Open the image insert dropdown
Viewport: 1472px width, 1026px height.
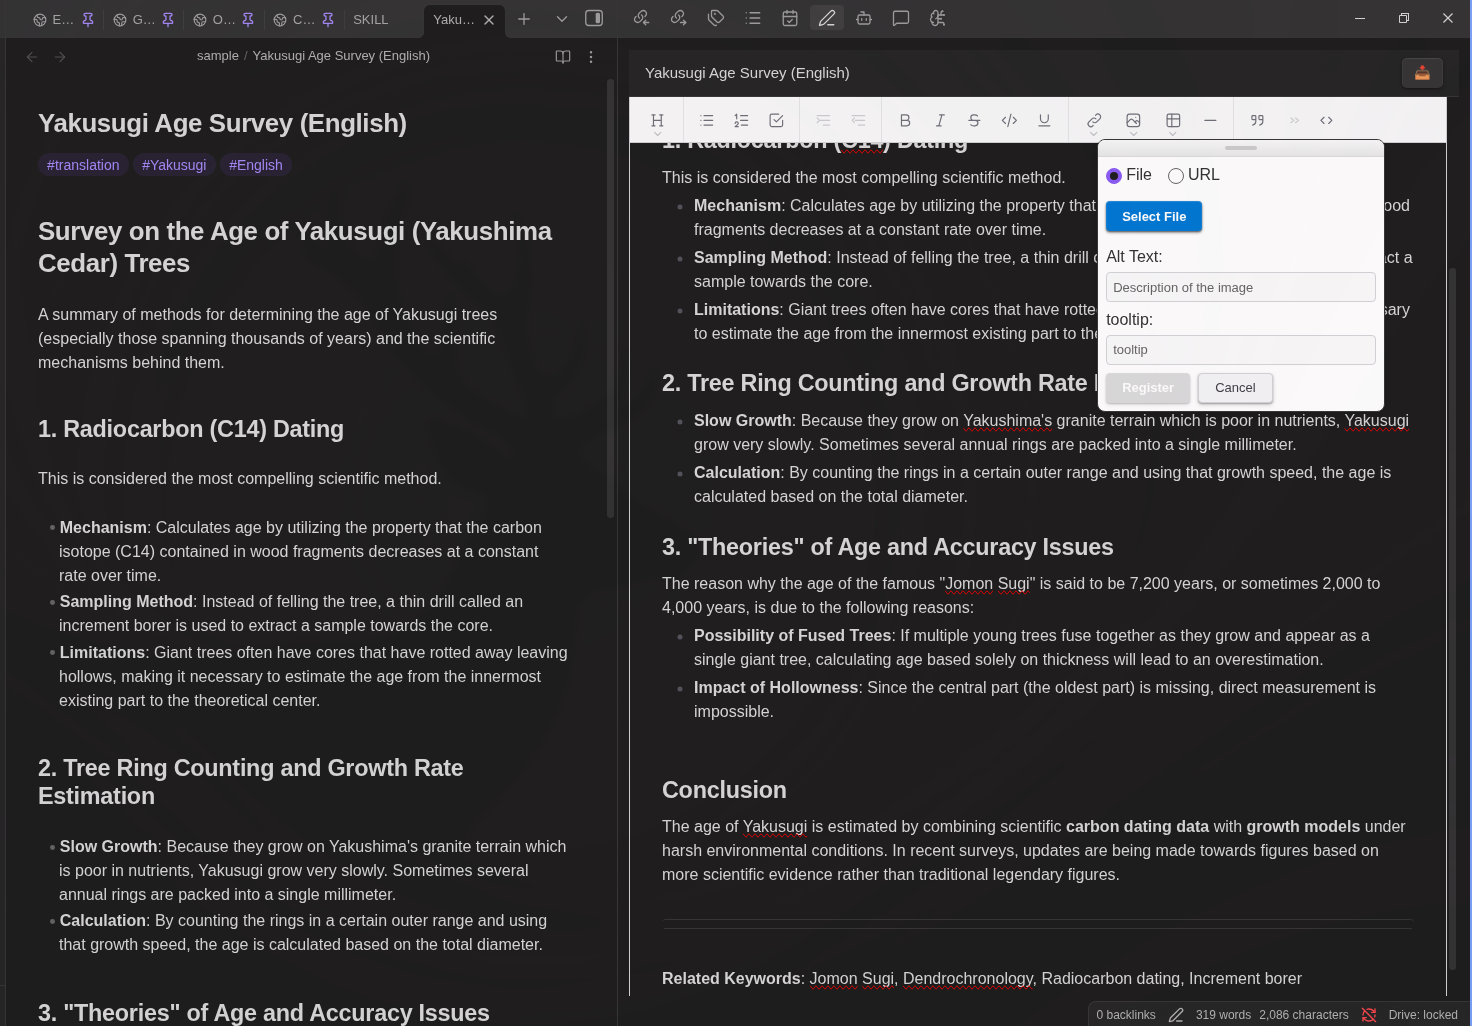point(1133,122)
